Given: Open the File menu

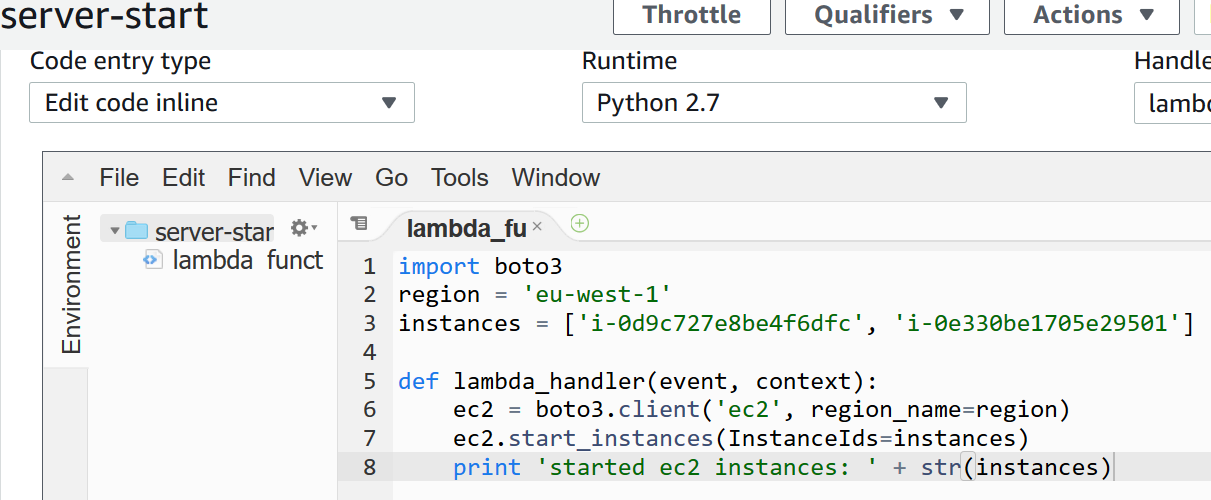Looking at the screenshot, I should (119, 178).
